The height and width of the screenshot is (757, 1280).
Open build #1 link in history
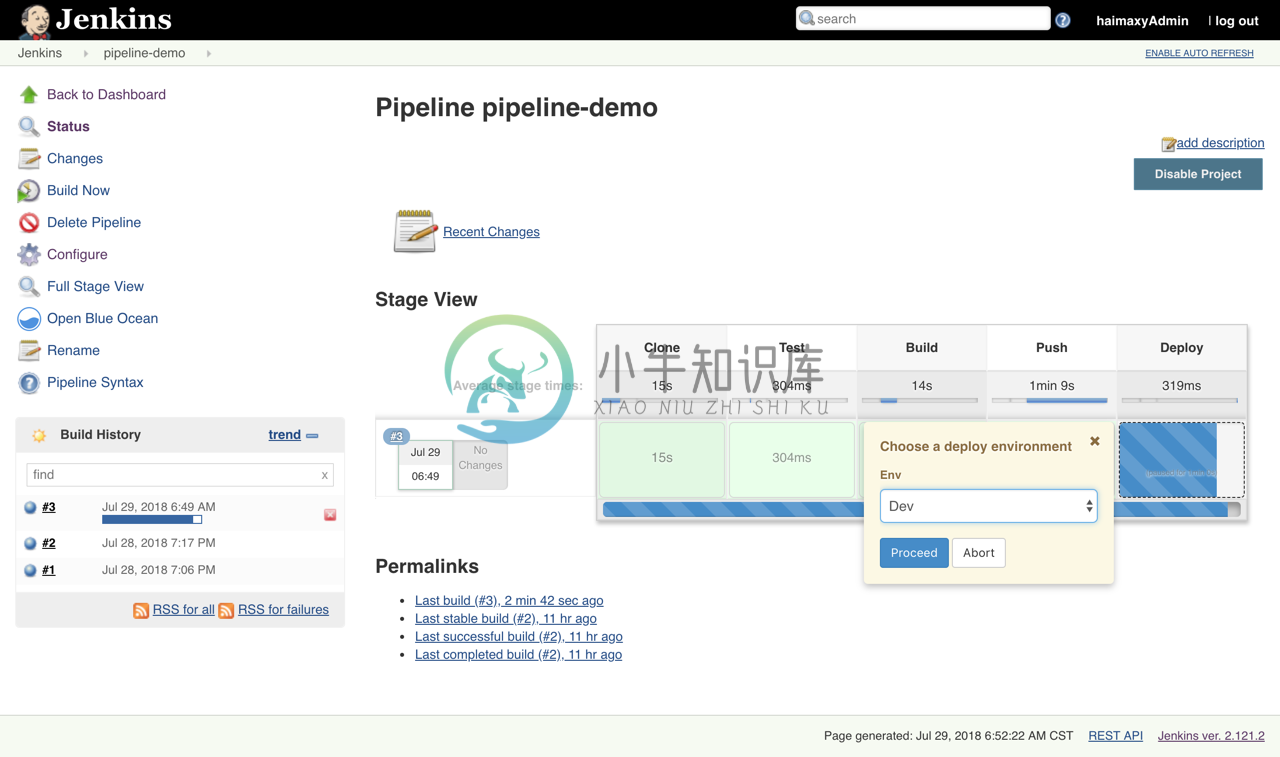tap(49, 570)
